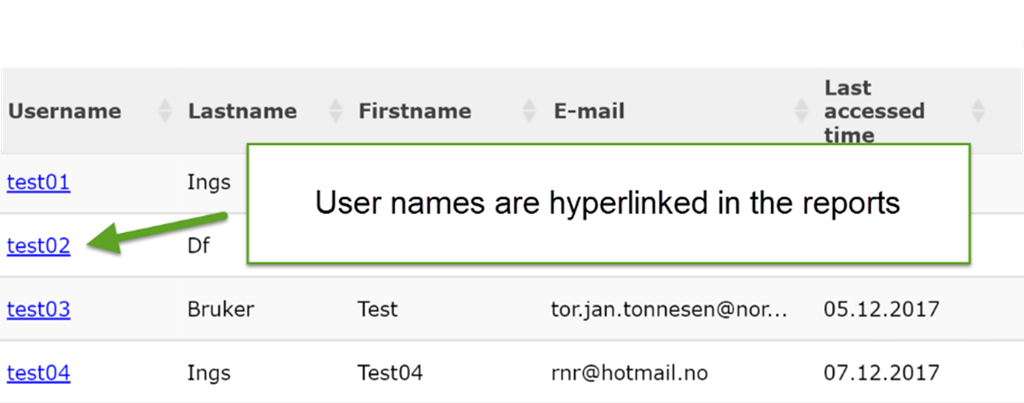Select the tor.jan.tonnesen e-mail cell
1024x403 pixels.
(670, 309)
